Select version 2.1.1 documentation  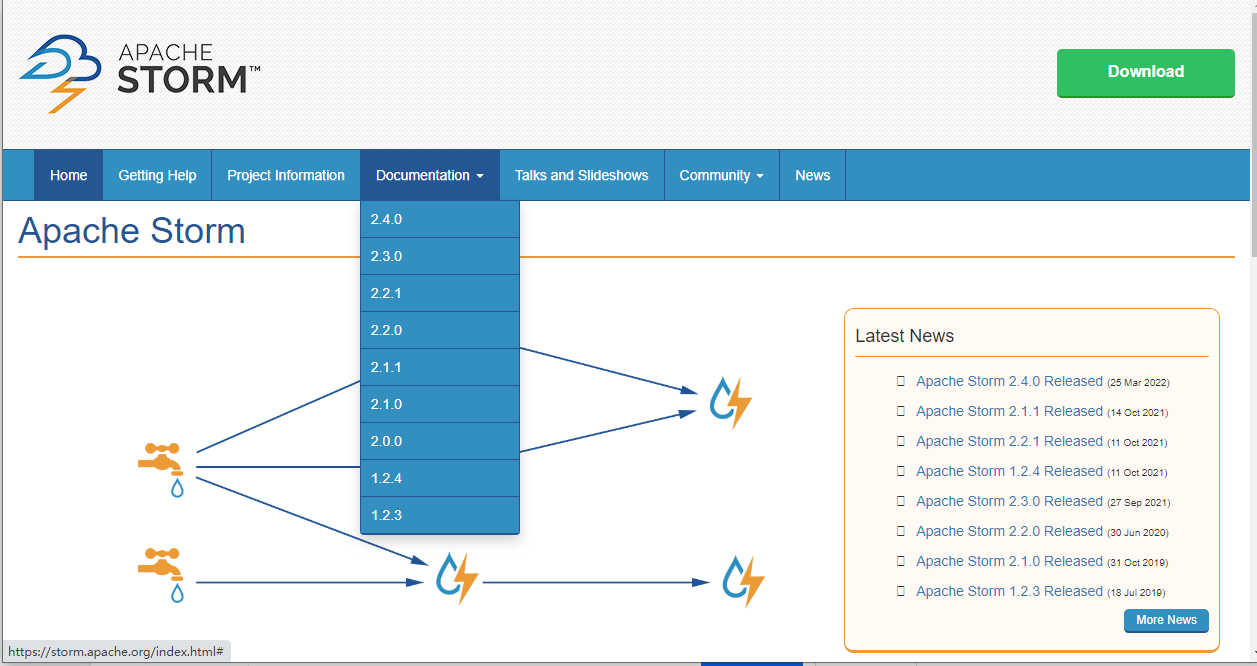tap(440, 367)
